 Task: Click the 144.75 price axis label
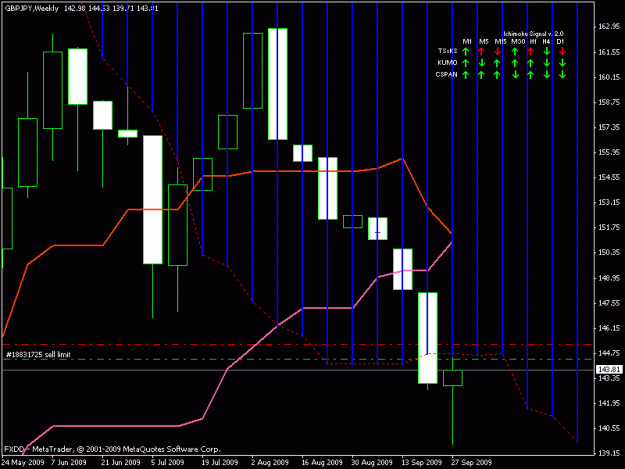pyautogui.click(x=609, y=353)
